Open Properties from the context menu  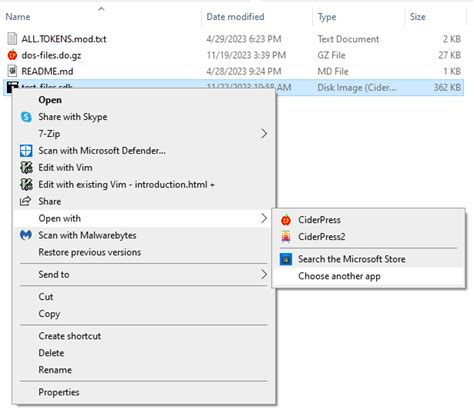pyautogui.click(x=144, y=392)
